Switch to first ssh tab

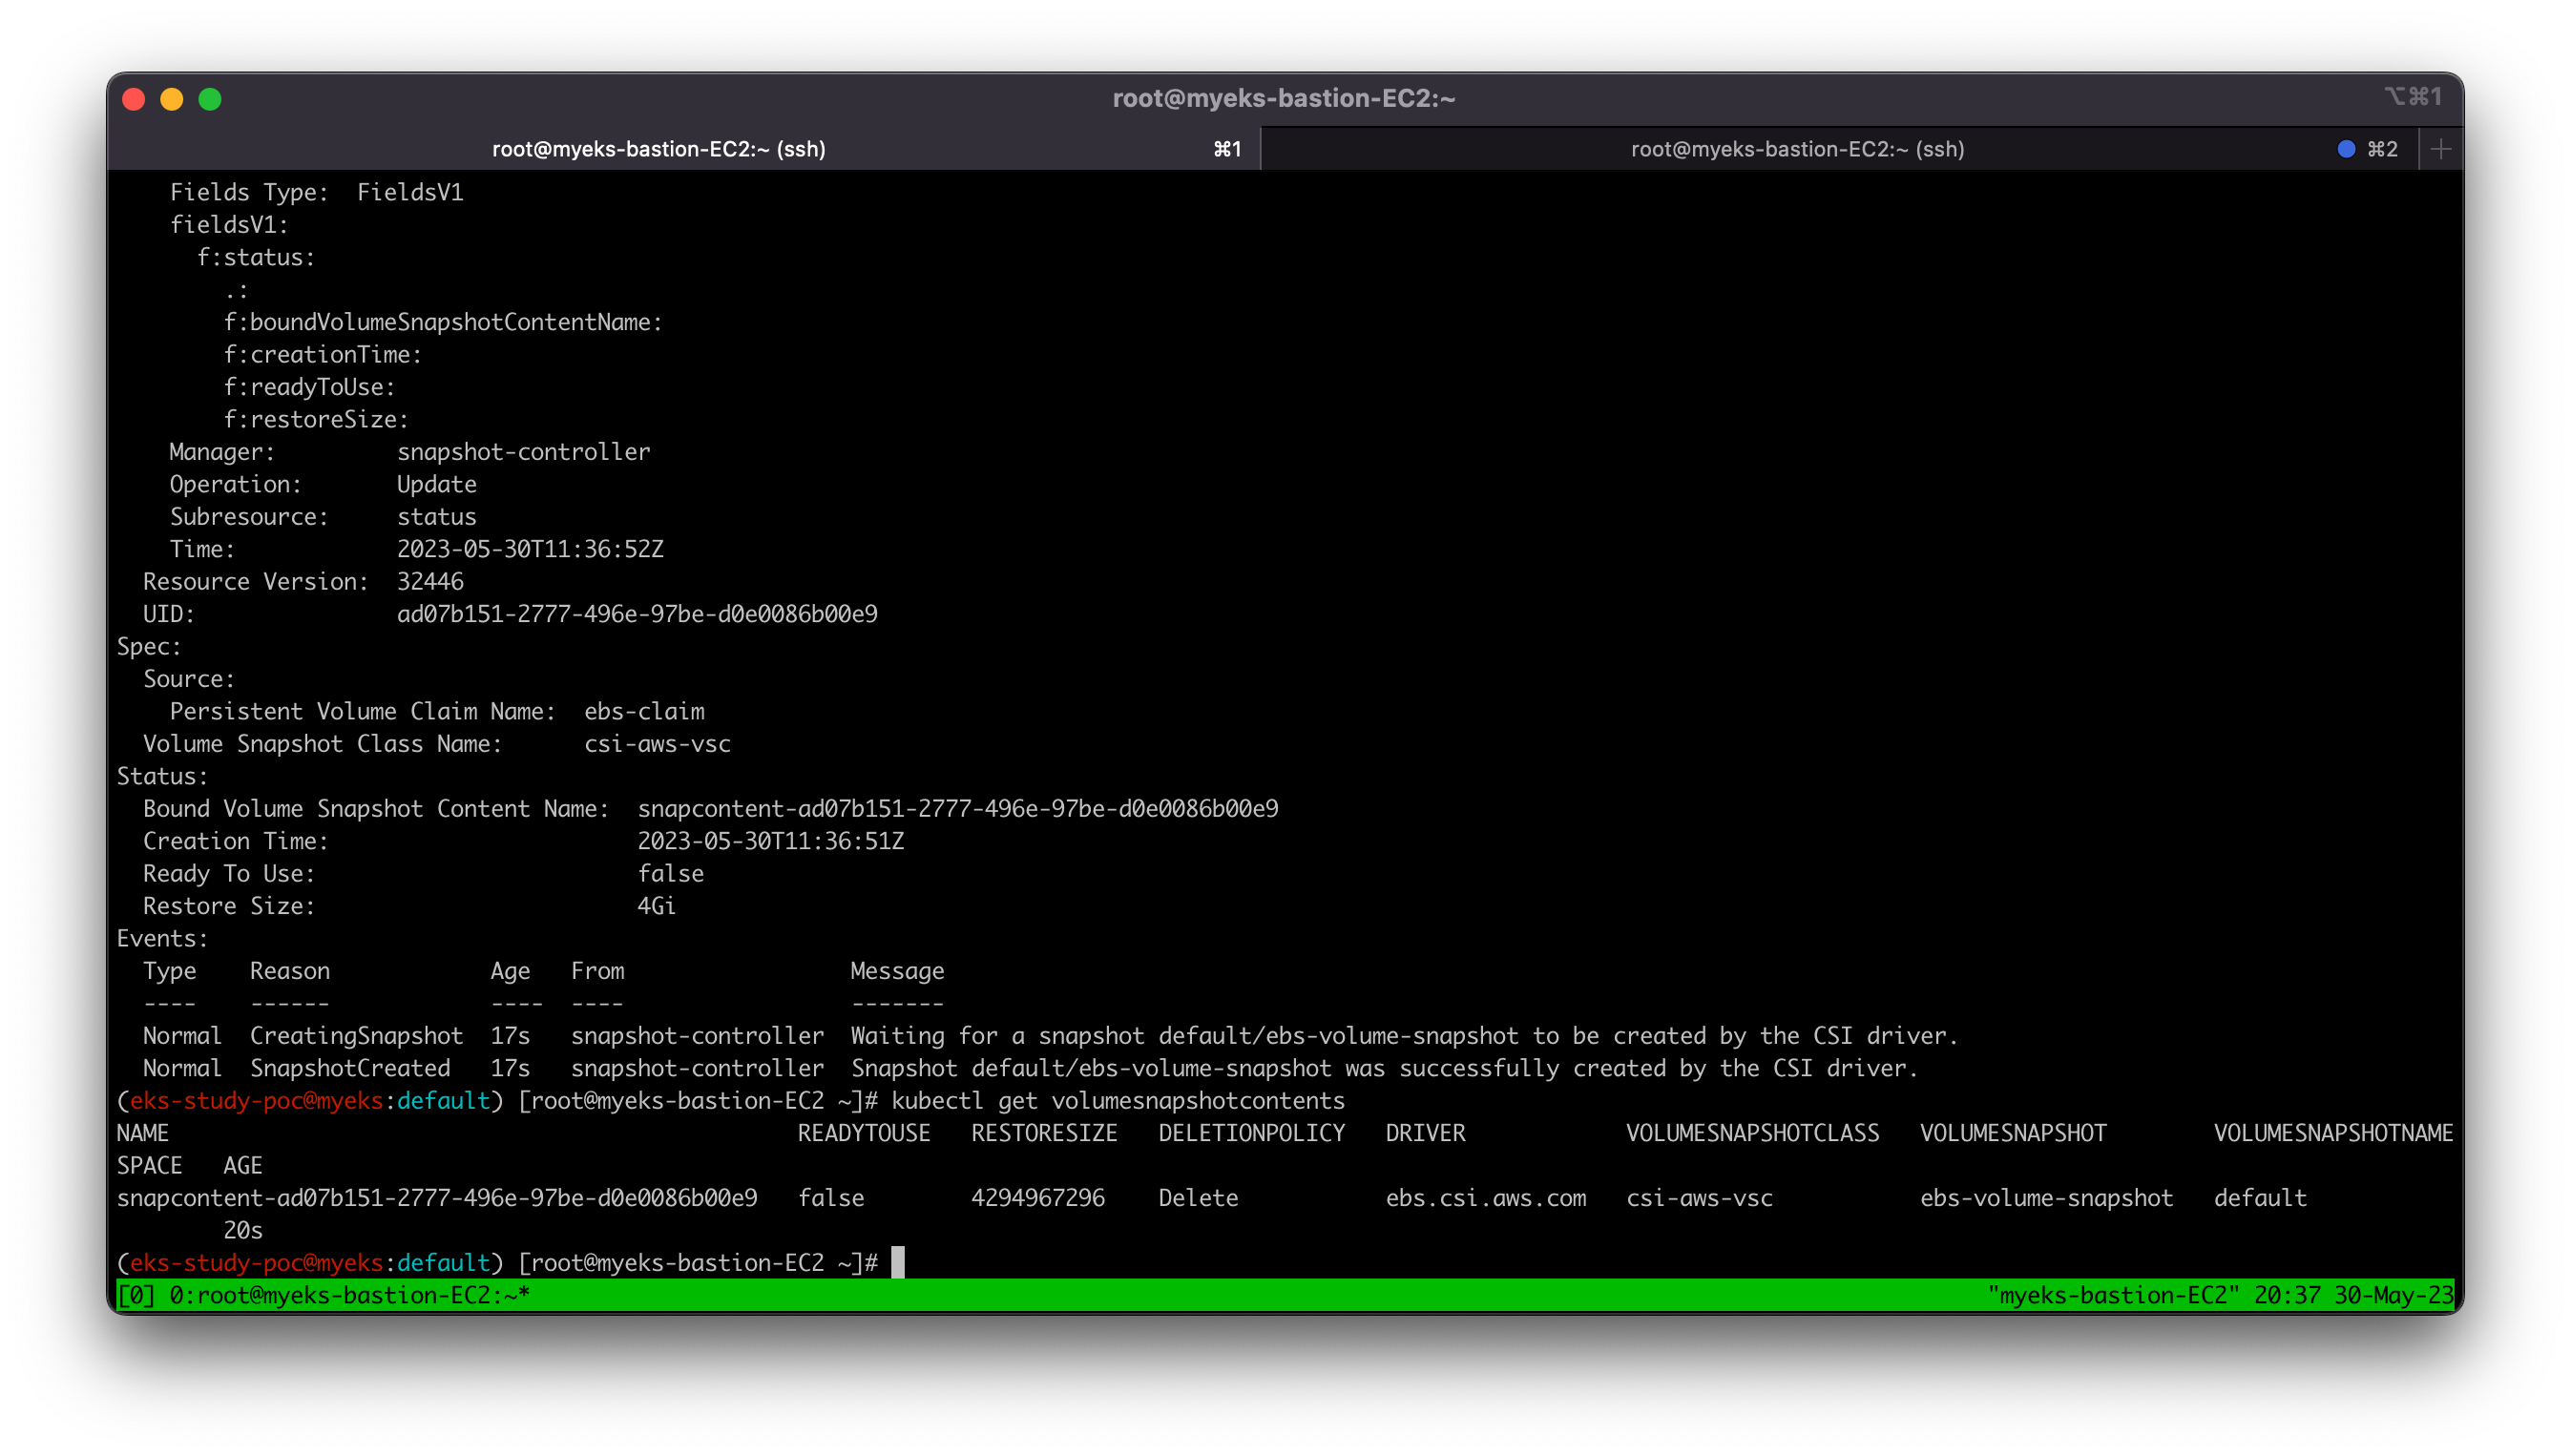(x=658, y=149)
